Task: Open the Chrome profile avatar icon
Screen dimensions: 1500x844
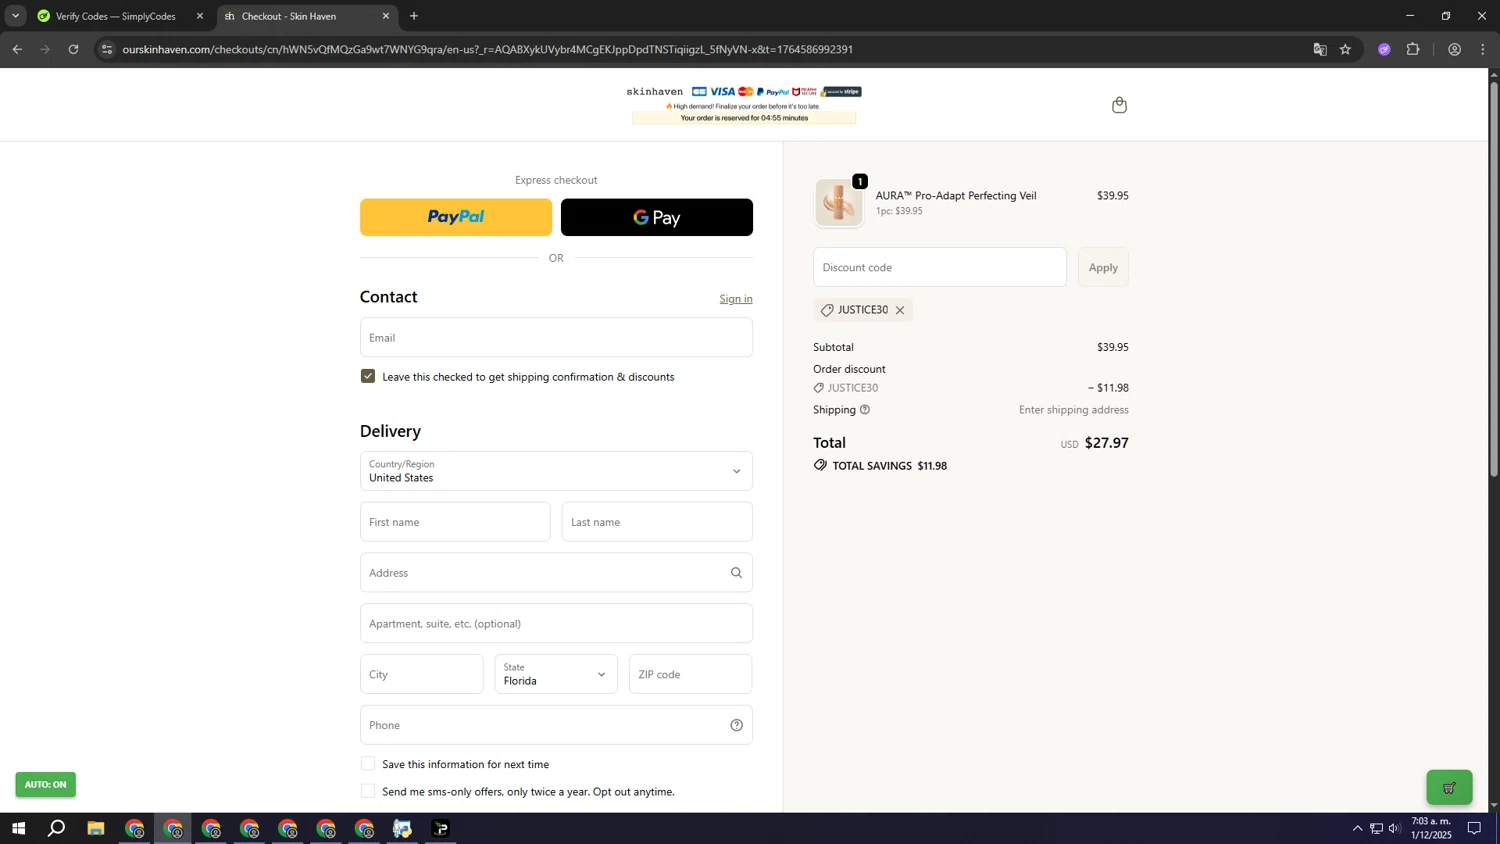Action: [x=1454, y=49]
